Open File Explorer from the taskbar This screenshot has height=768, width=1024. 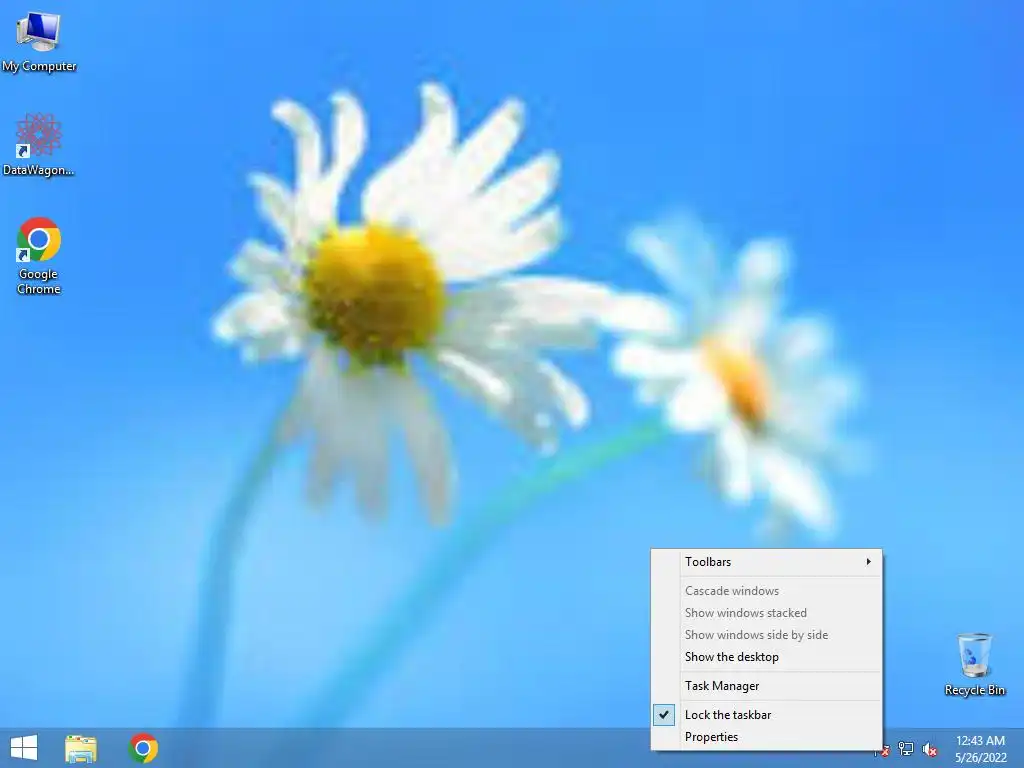tap(81, 748)
